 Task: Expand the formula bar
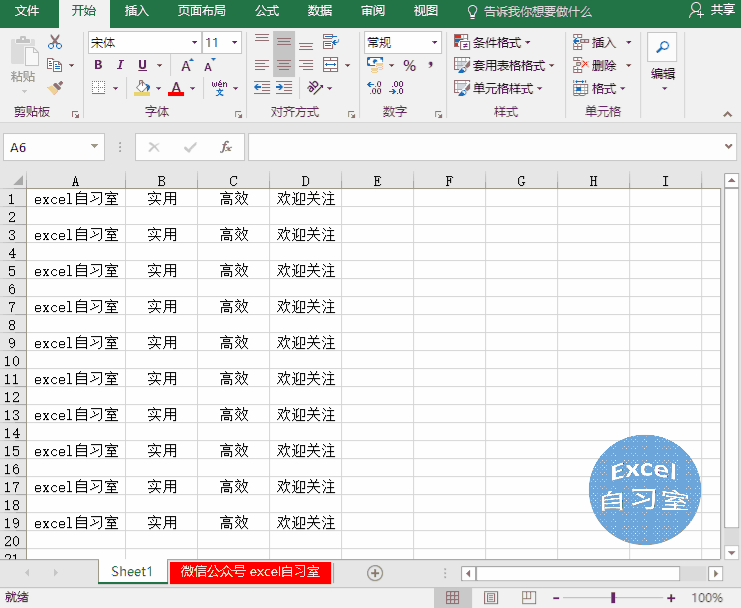pyautogui.click(x=728, y=146)
